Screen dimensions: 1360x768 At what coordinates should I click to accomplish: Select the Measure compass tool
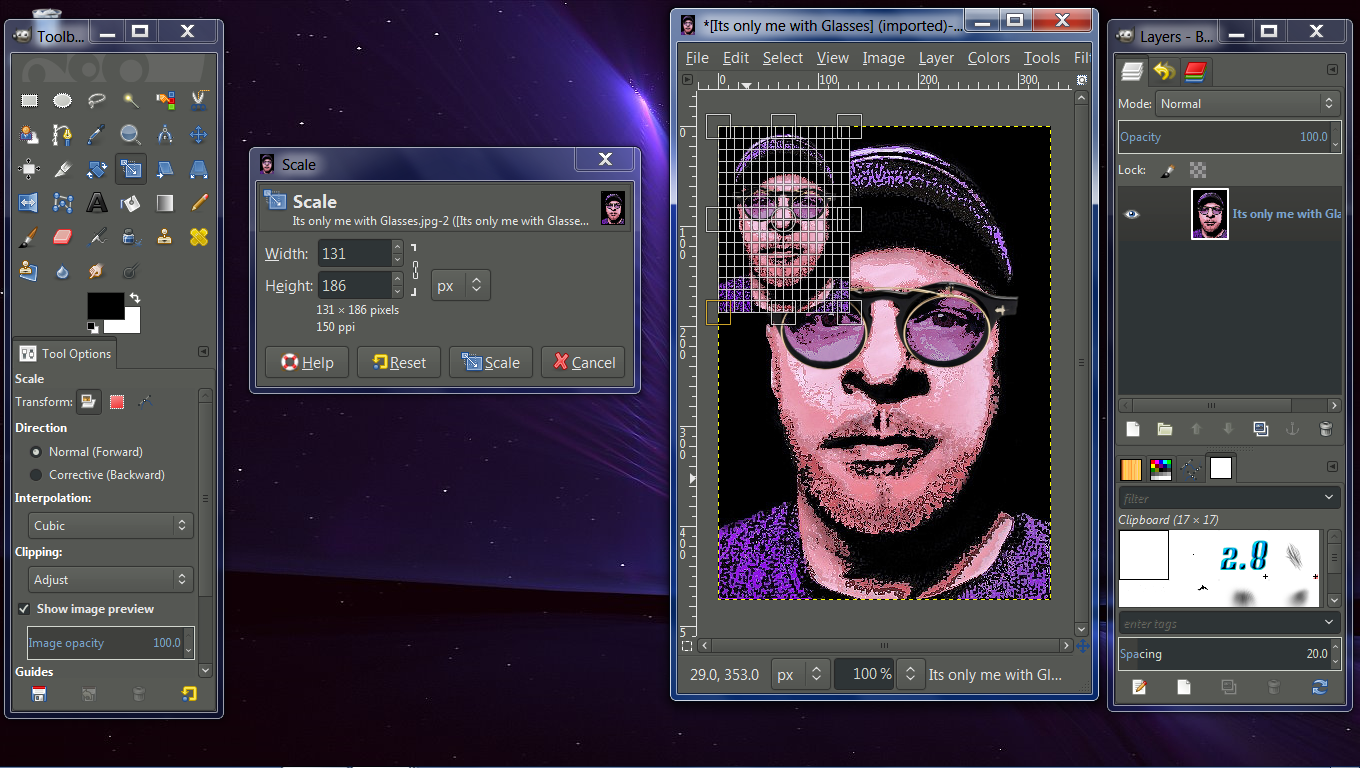tap(165, 134)
